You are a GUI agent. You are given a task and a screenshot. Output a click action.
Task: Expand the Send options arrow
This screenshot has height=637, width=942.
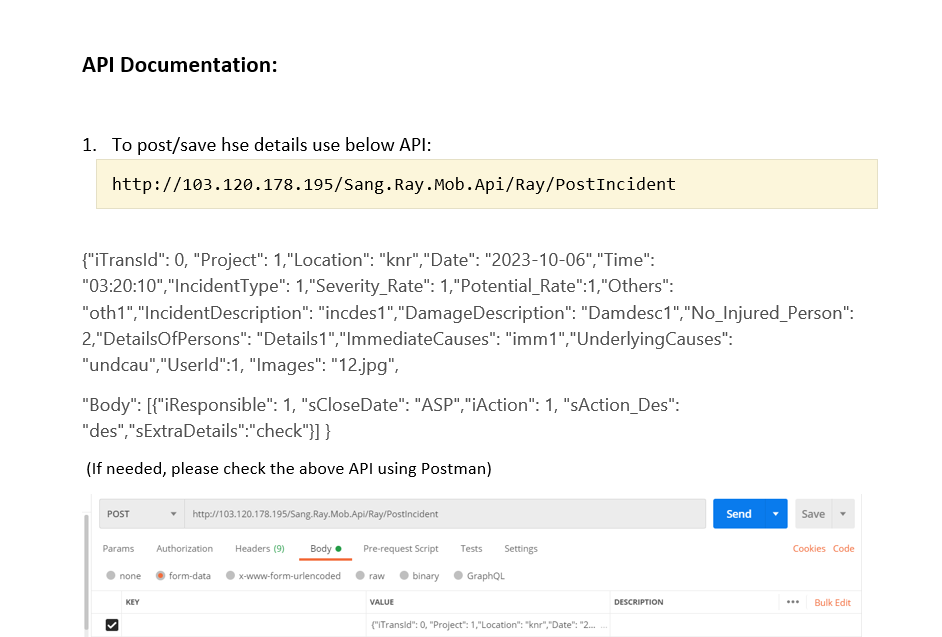click(774, 514)
